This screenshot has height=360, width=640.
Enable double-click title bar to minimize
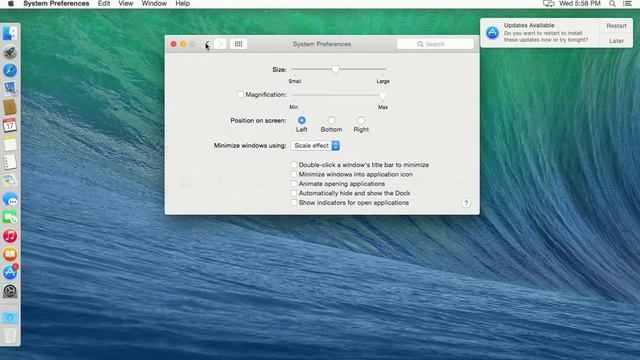(x=293, y=165)
